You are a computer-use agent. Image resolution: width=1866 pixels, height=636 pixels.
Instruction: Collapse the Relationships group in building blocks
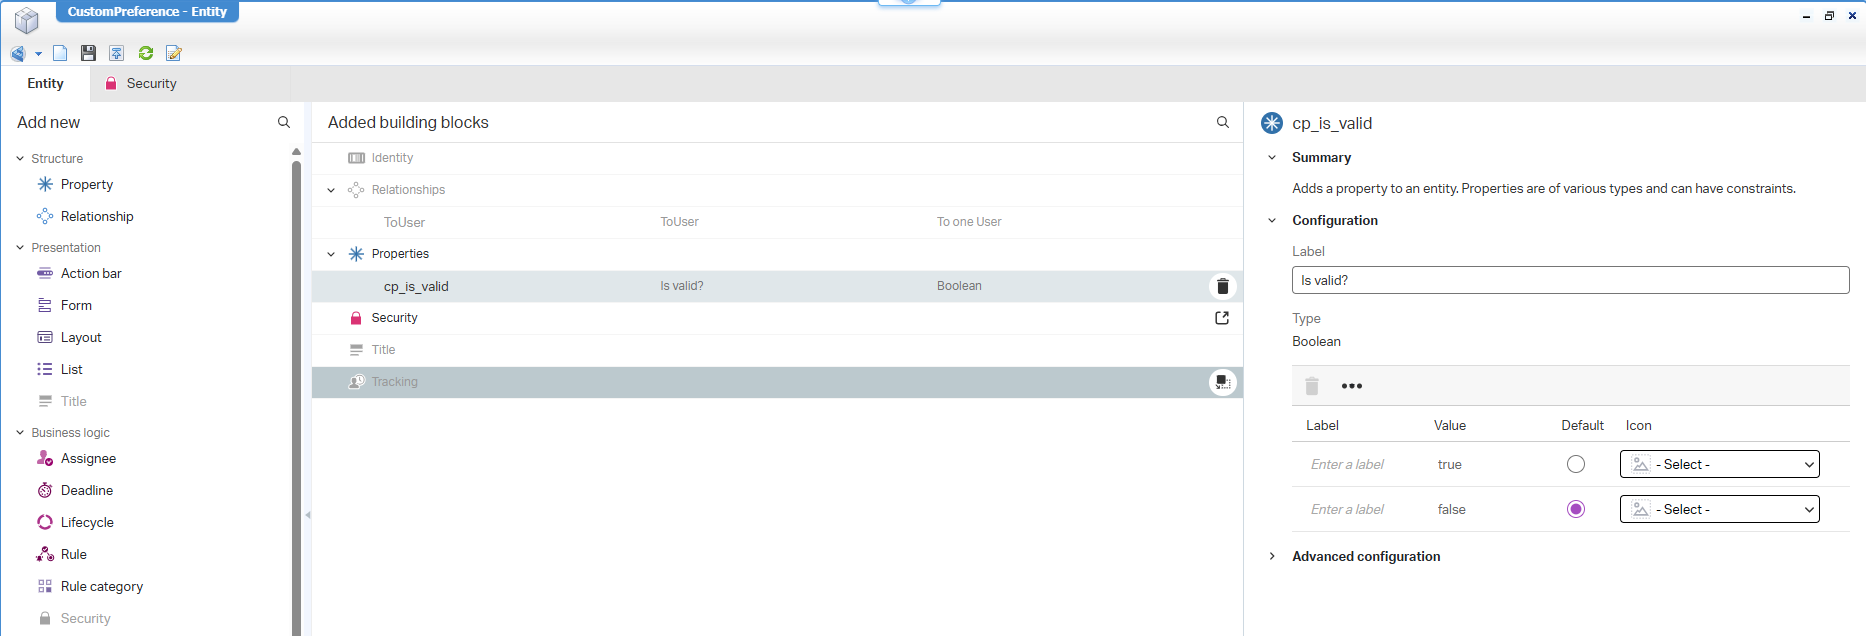[x=331, y=190]
